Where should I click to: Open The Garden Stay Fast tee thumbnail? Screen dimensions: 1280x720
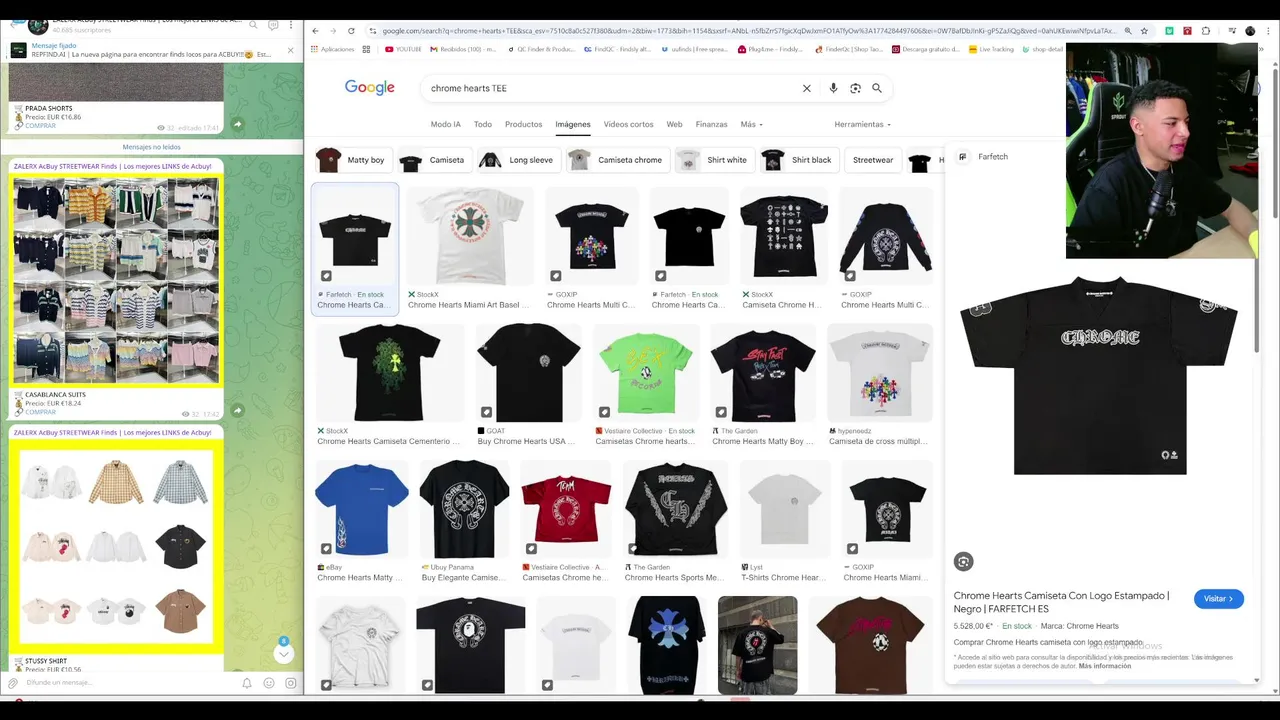[x=763, y=373]
